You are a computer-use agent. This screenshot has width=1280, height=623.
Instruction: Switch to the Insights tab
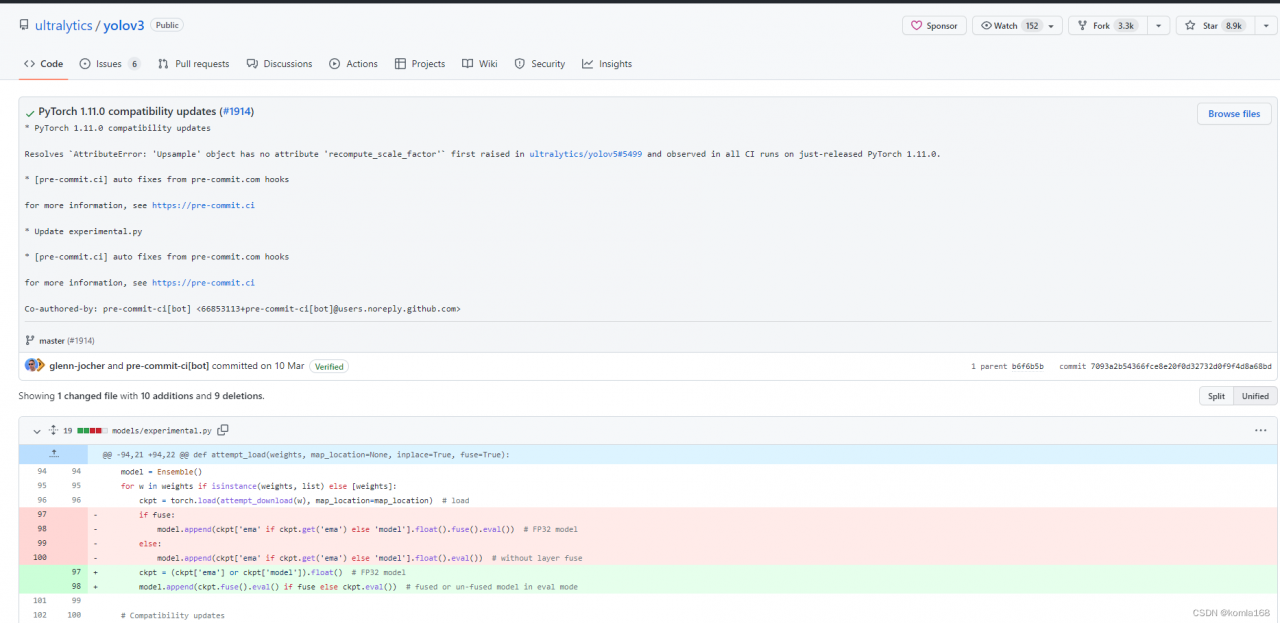pyautogui.click(x=607, y=64)
